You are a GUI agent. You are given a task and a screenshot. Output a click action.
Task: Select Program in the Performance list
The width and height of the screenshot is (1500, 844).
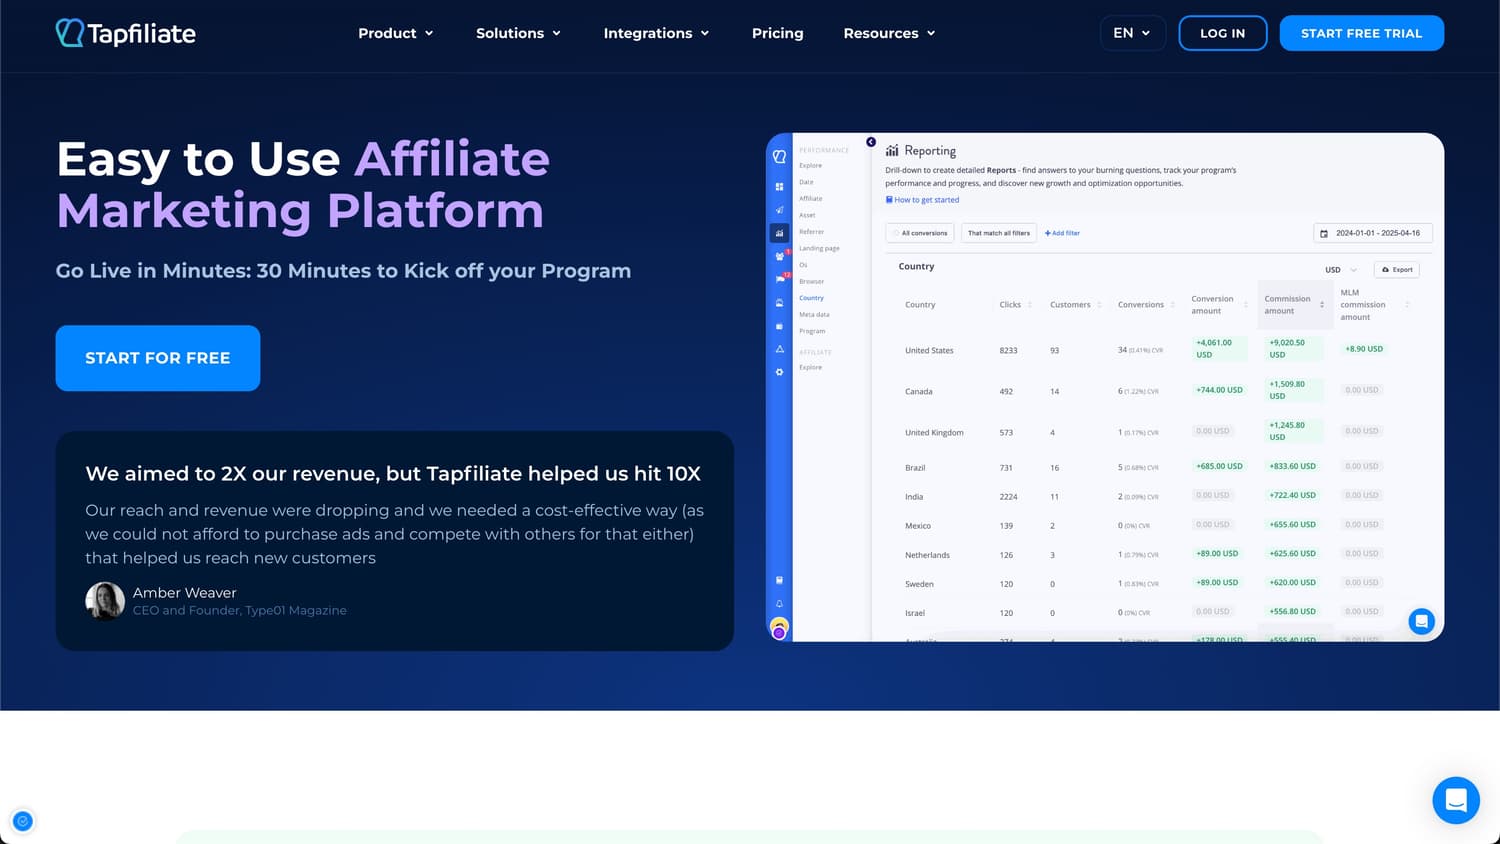click(812, 331)
